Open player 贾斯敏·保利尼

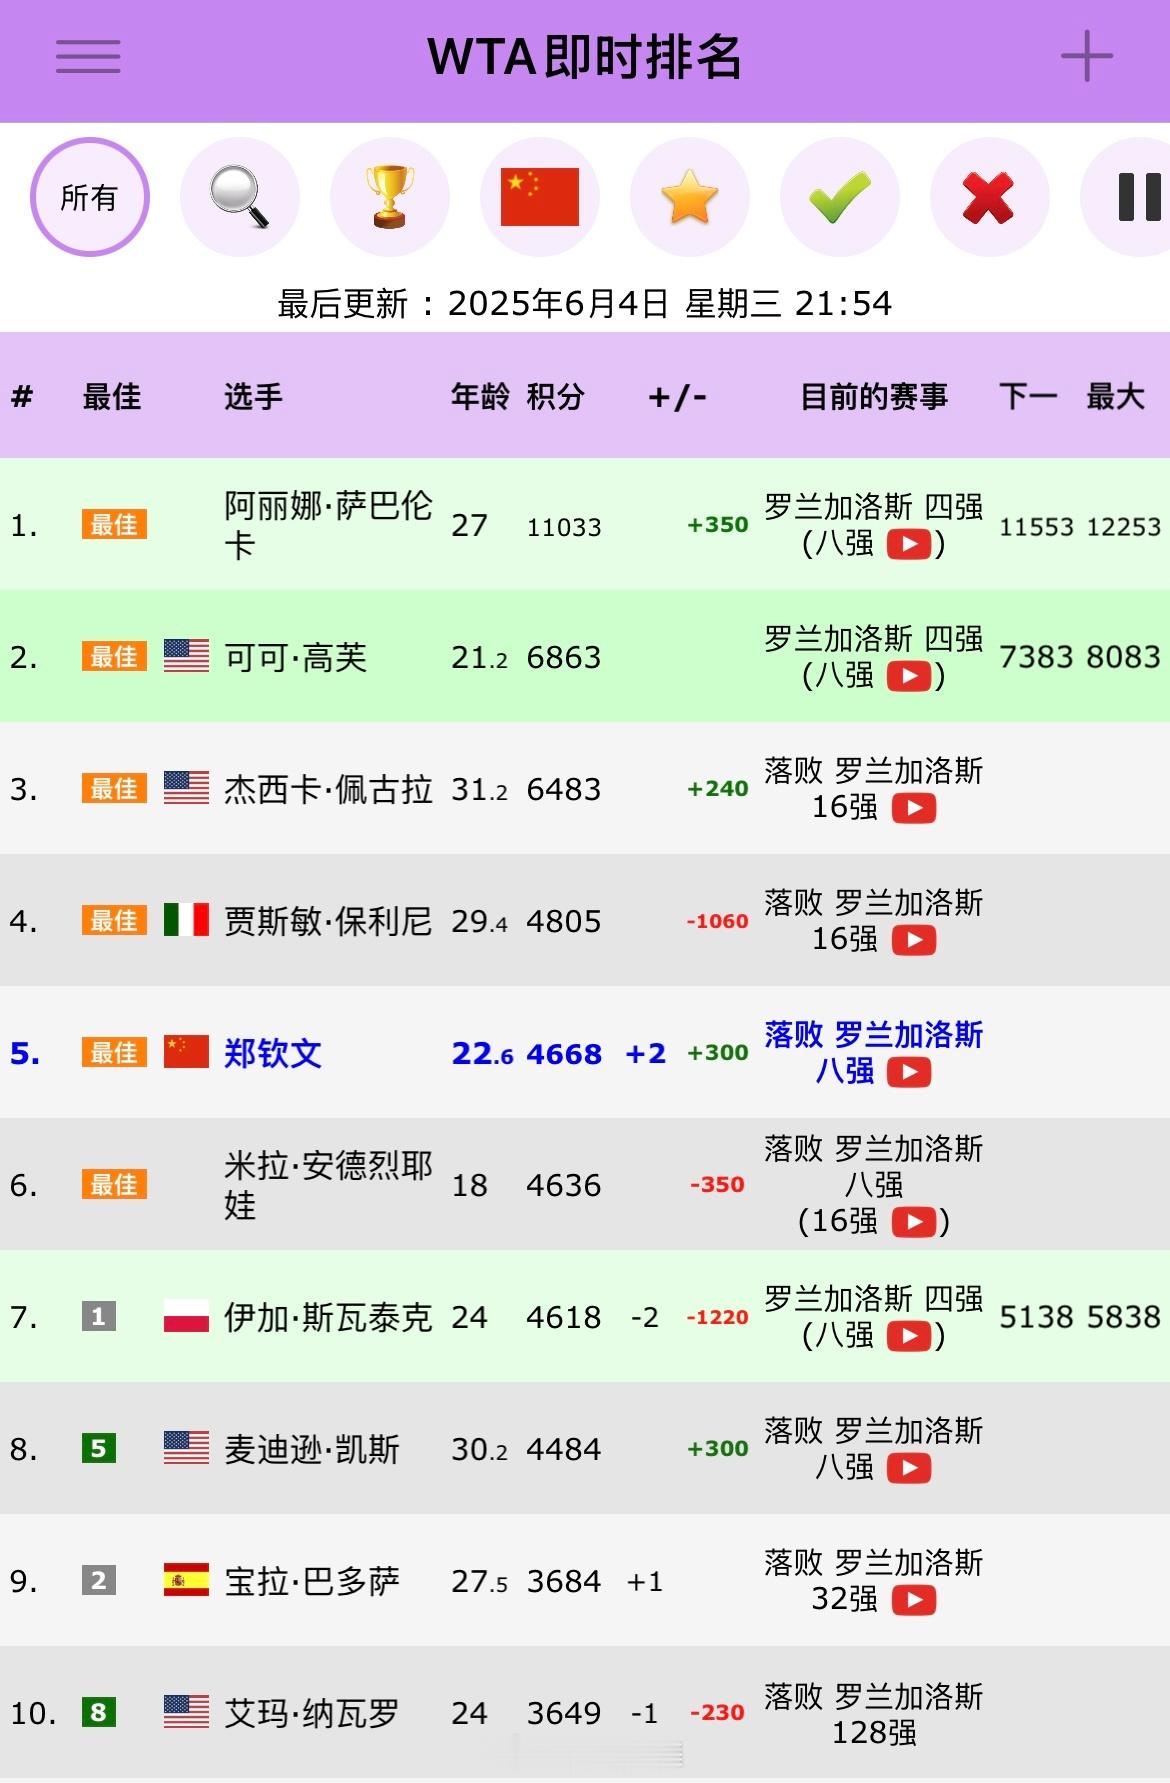pos(328,921)
